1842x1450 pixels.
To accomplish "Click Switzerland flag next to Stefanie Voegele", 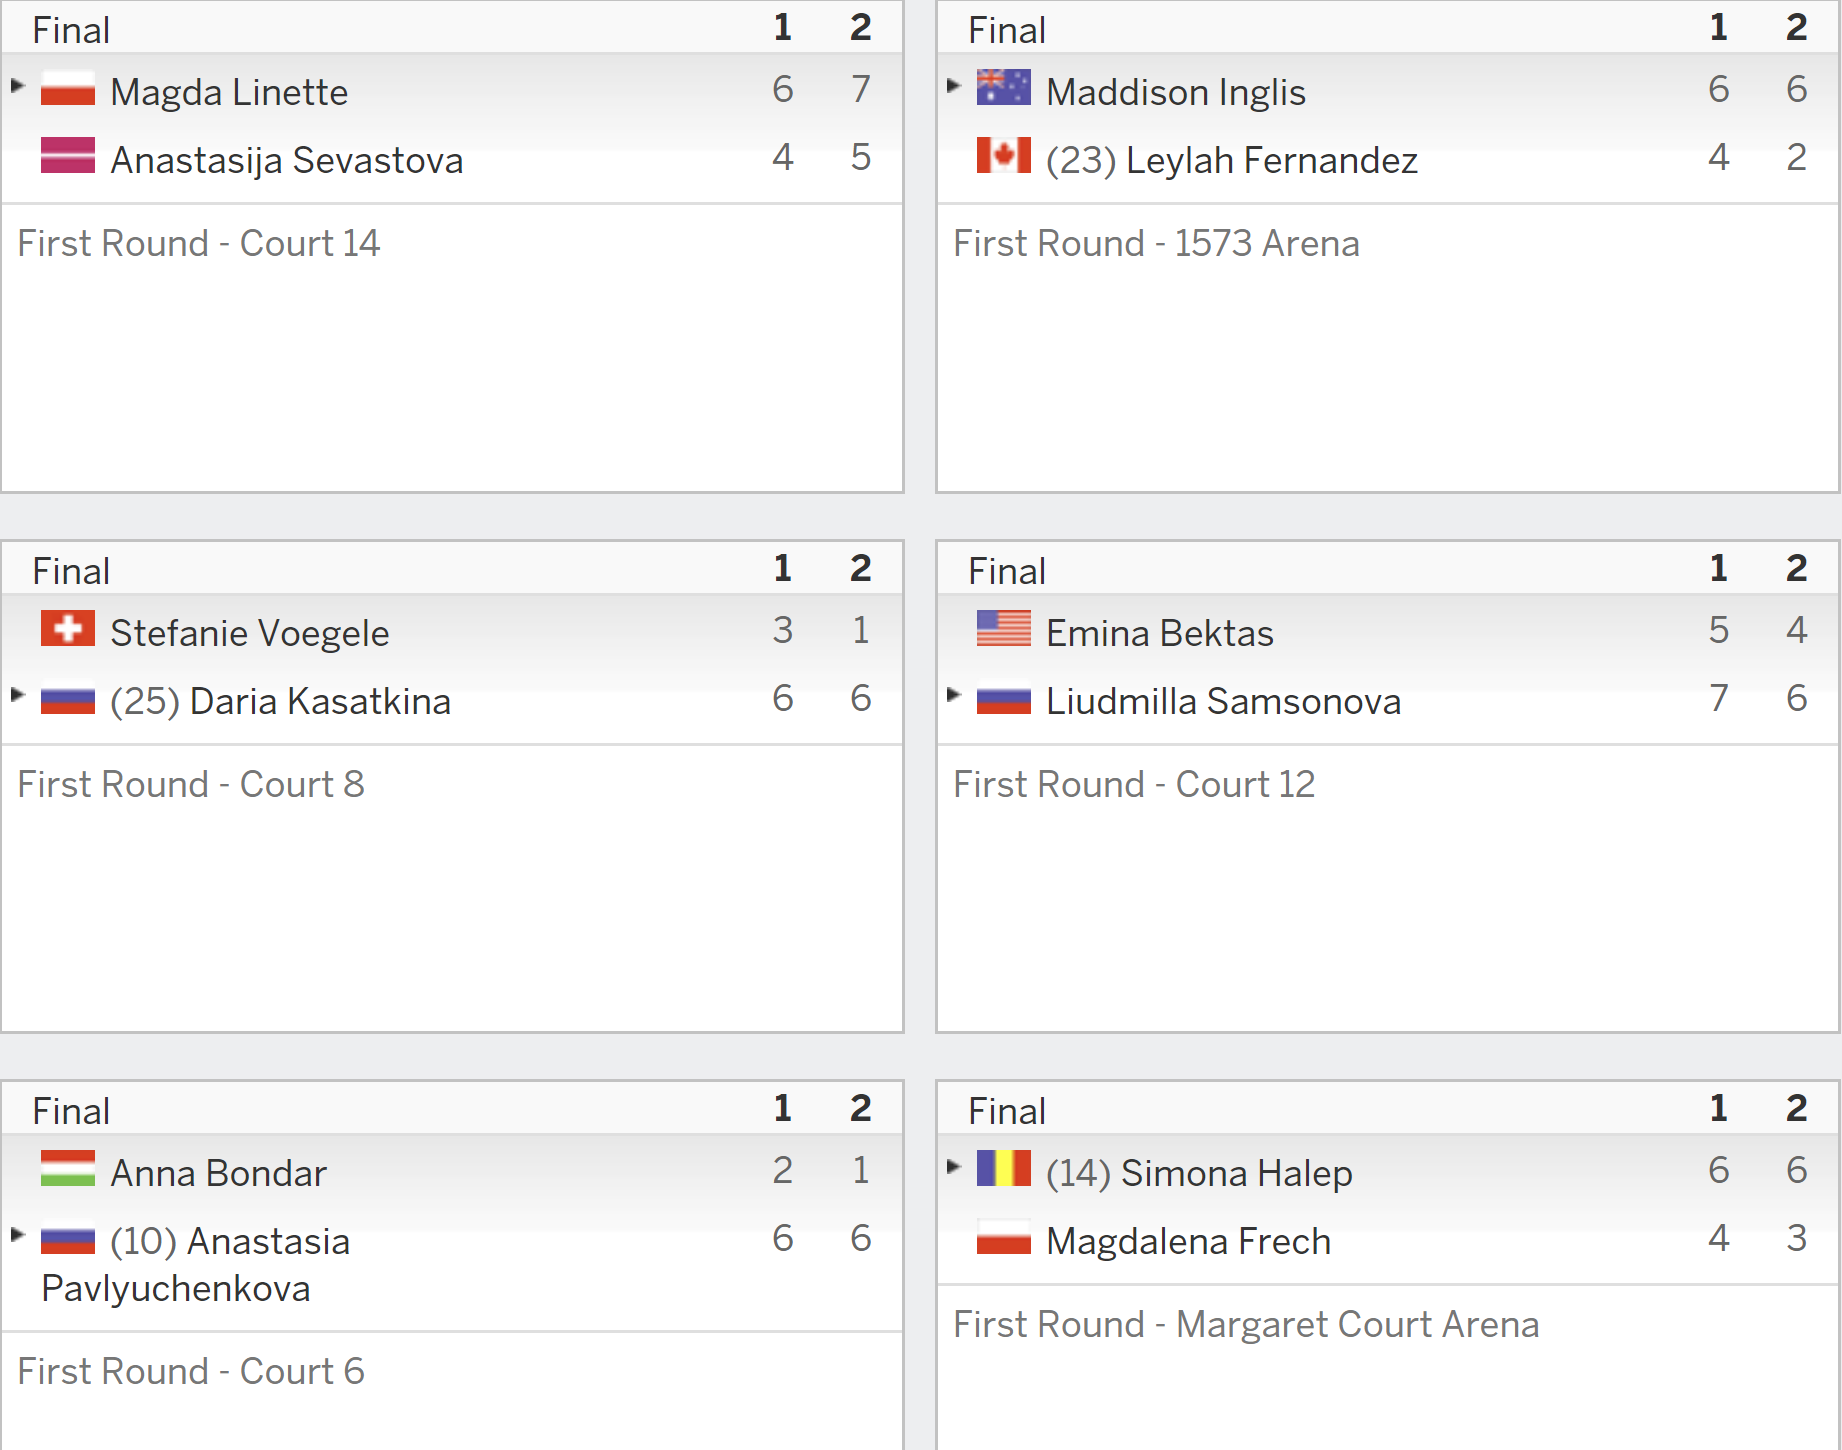I will pyautogui.click(x=68, y=629).
